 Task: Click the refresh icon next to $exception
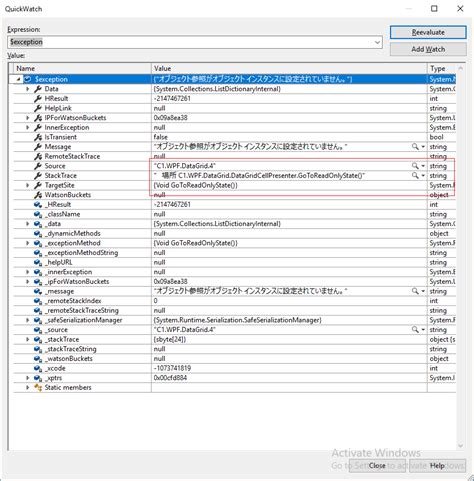28,79
